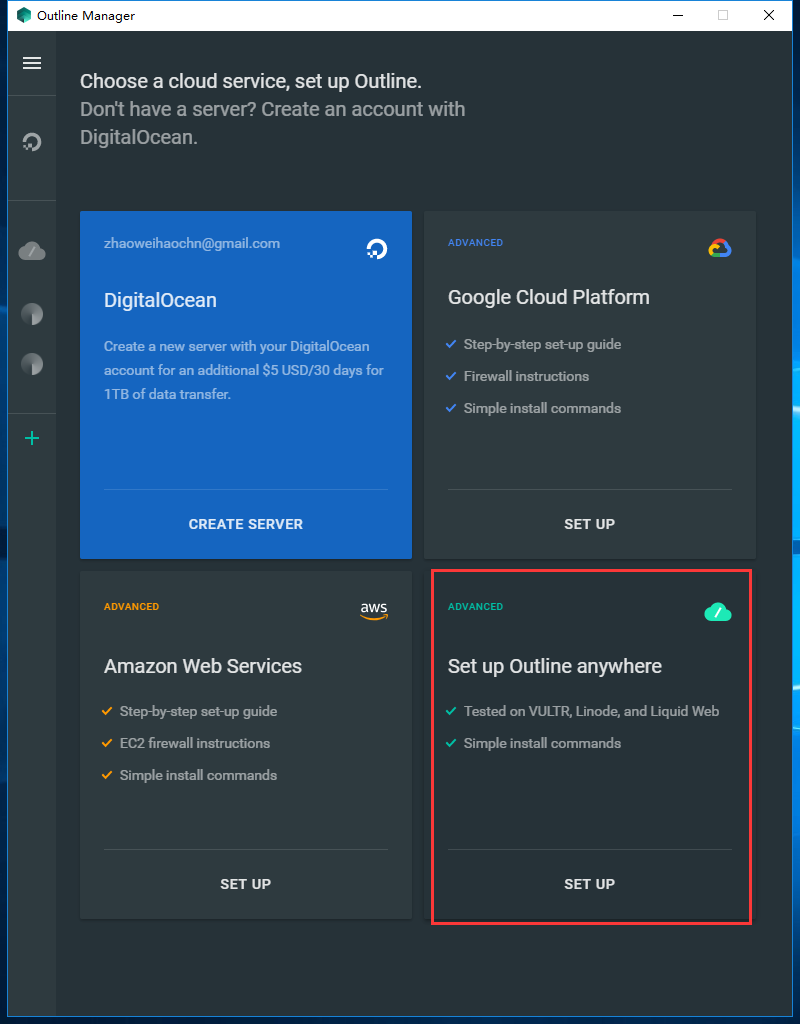
Task: Click the green plus to add server
Action: pos(32,438)
